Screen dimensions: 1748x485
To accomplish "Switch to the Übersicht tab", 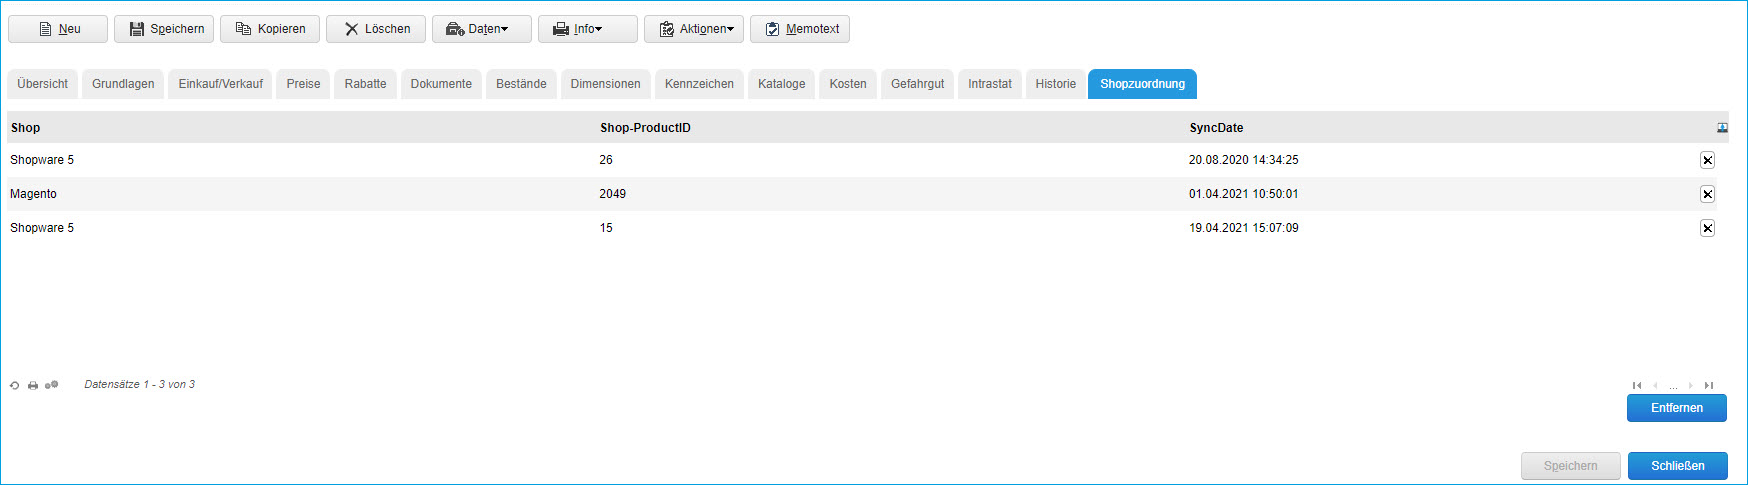I will point(43,84).
